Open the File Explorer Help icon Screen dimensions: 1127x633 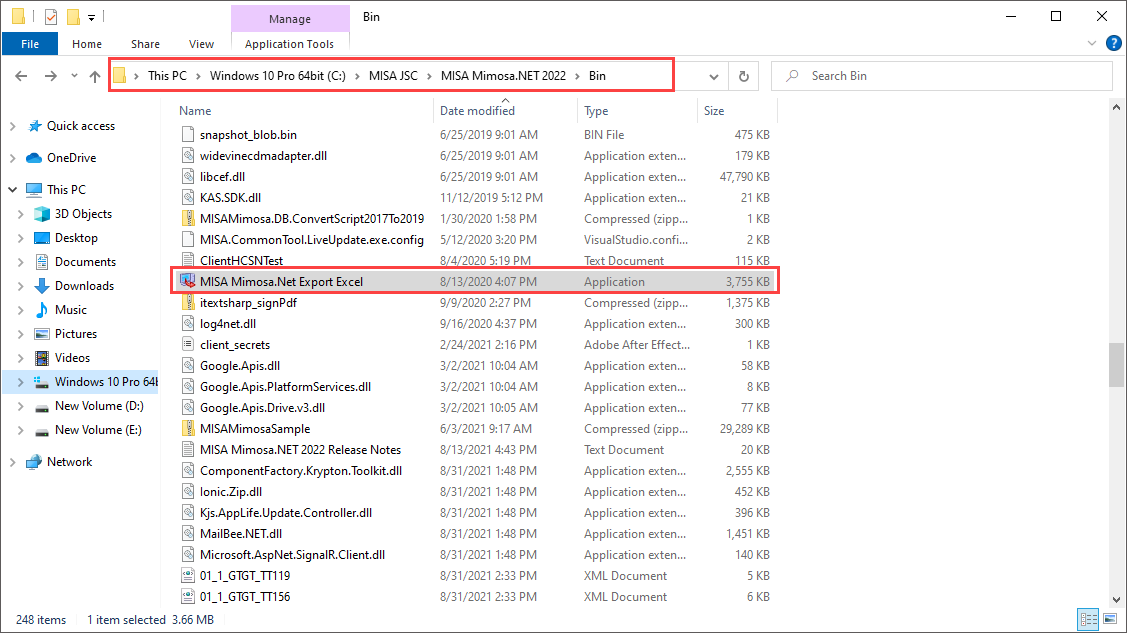coord(1113,43)
